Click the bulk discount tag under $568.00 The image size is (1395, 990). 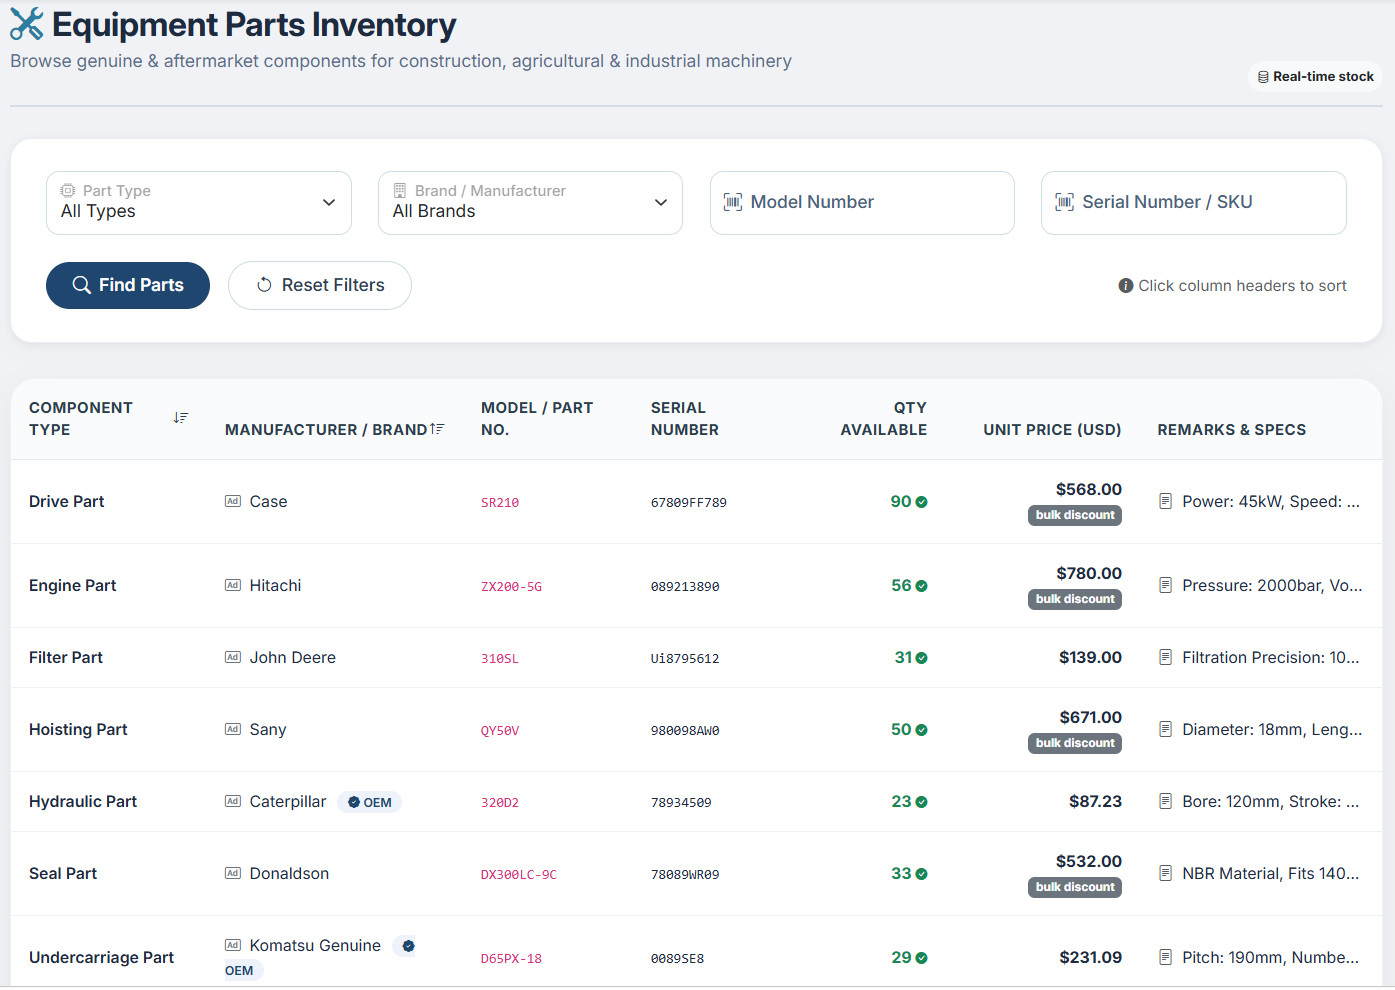coord(1075,515)
